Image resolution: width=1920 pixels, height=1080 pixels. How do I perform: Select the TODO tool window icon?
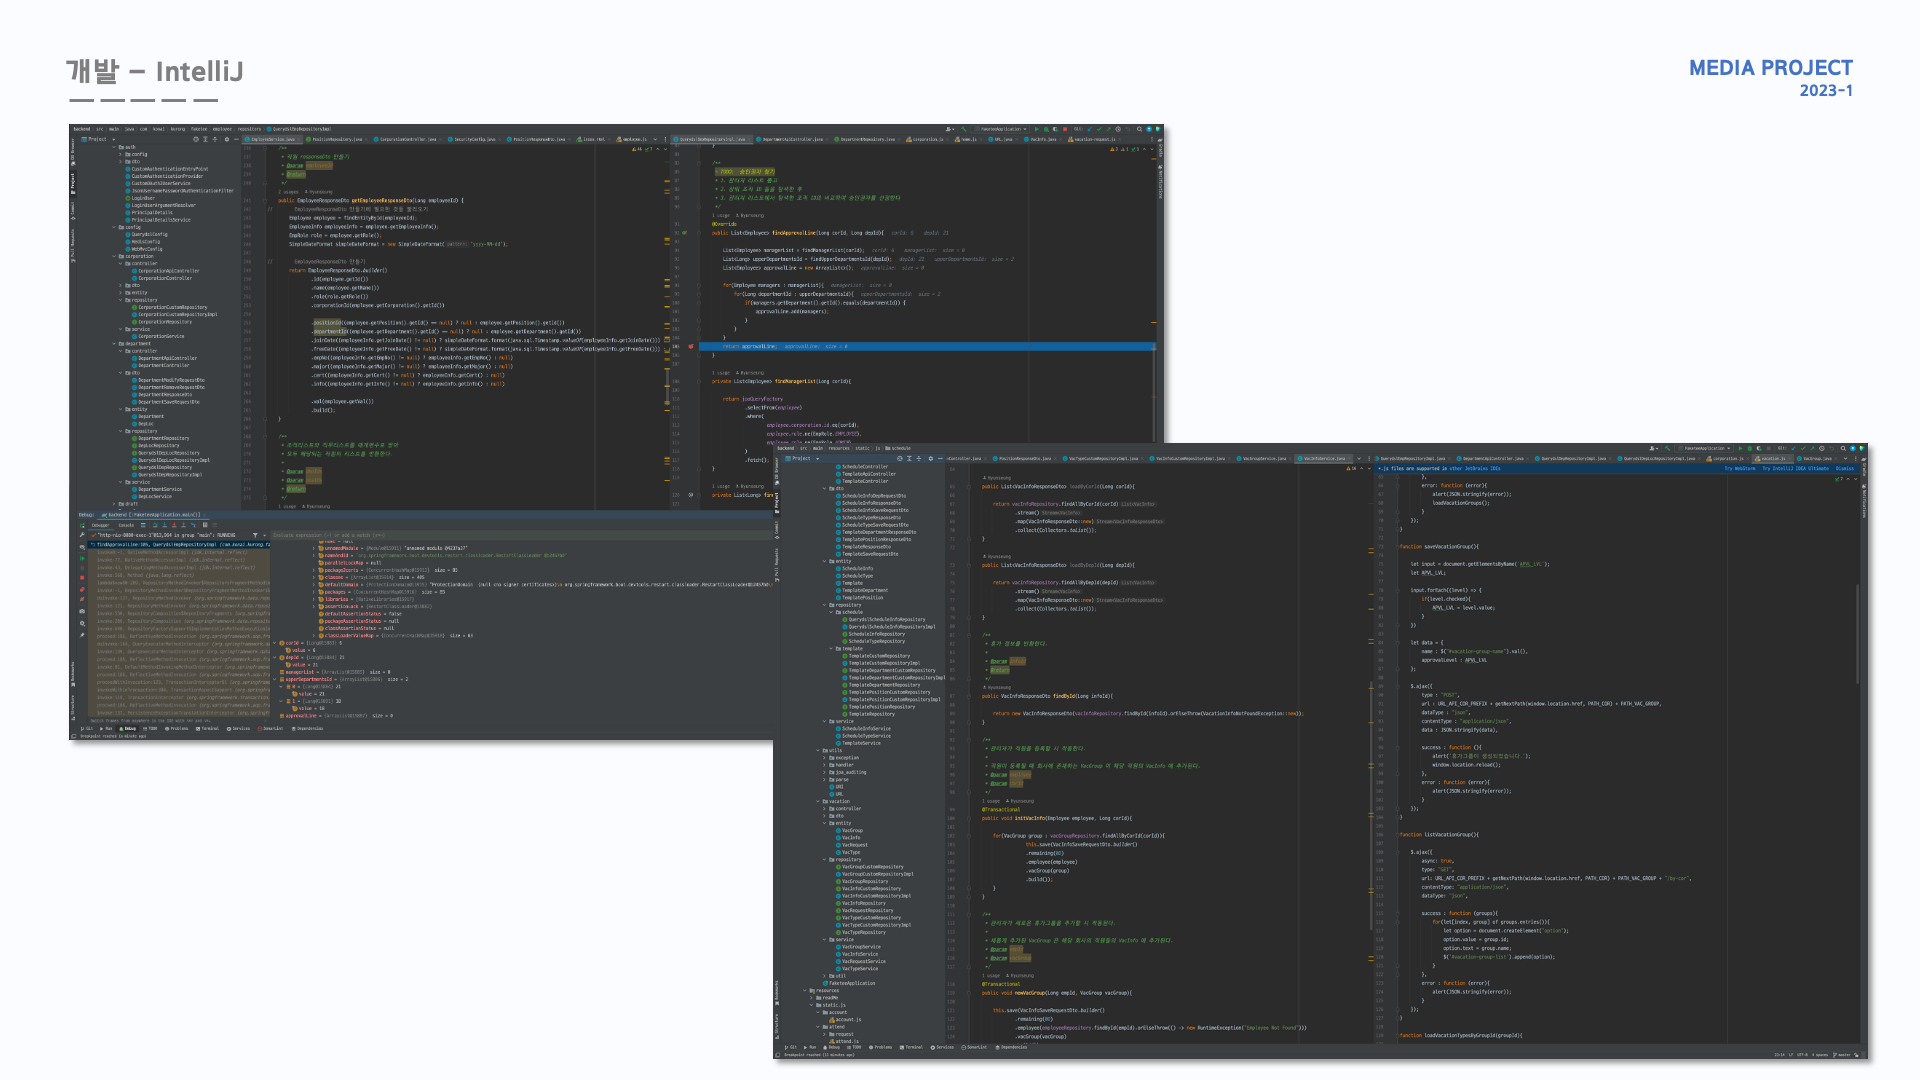[151, 728]
